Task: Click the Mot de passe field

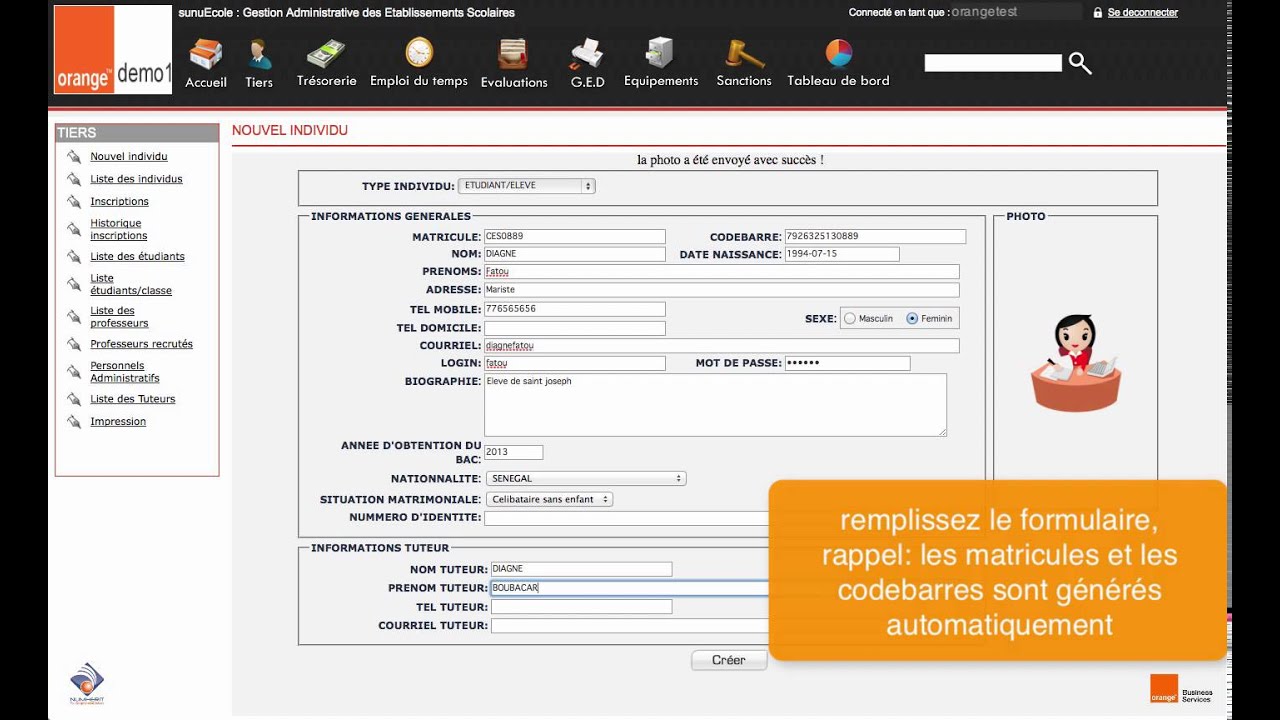Action: [847, 364]
